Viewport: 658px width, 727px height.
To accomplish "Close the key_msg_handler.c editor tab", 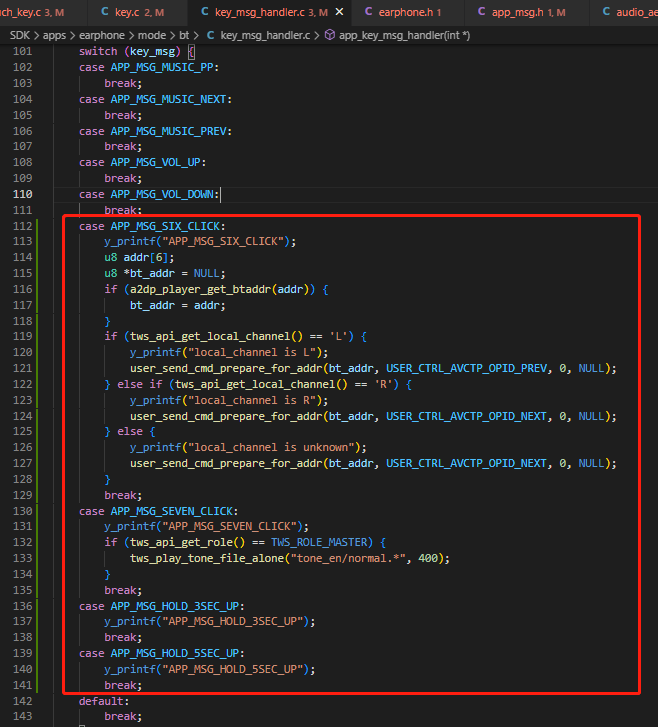I will coord(339,12).
